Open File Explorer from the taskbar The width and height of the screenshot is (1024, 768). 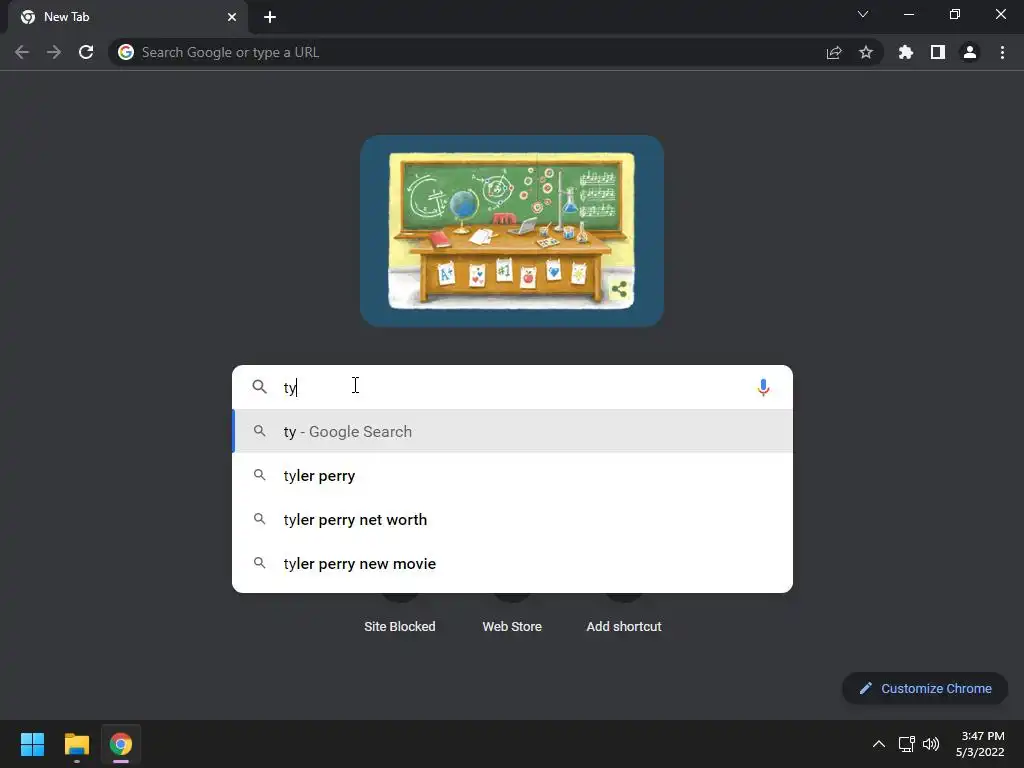click(x=76, y=744)
